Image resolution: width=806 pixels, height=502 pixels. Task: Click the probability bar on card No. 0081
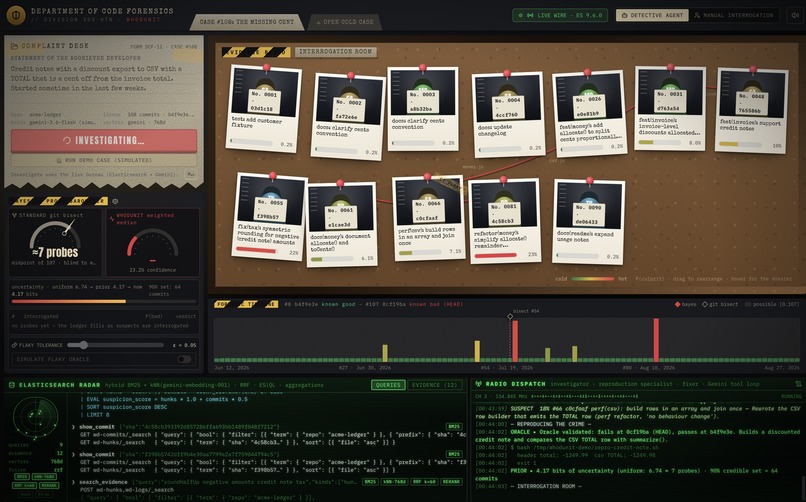497,255
